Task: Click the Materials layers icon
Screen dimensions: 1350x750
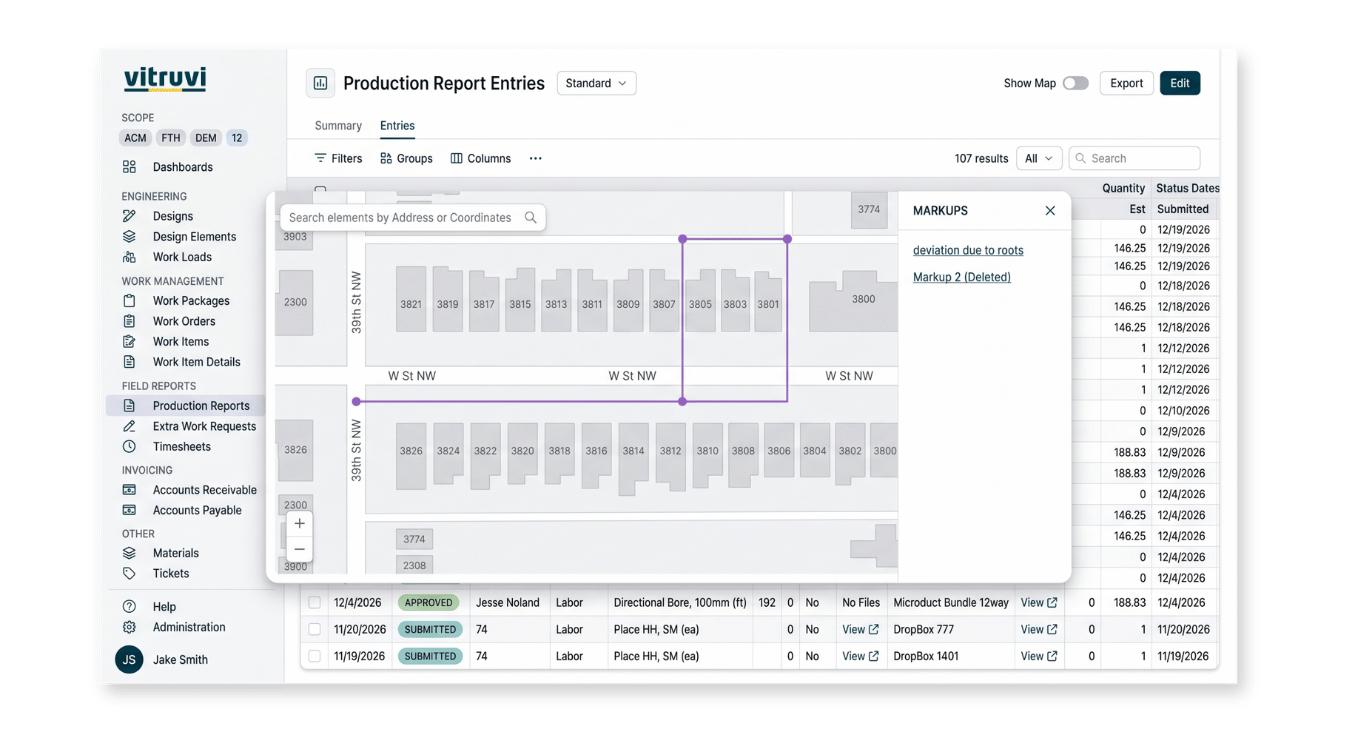Action: [129, 553]
